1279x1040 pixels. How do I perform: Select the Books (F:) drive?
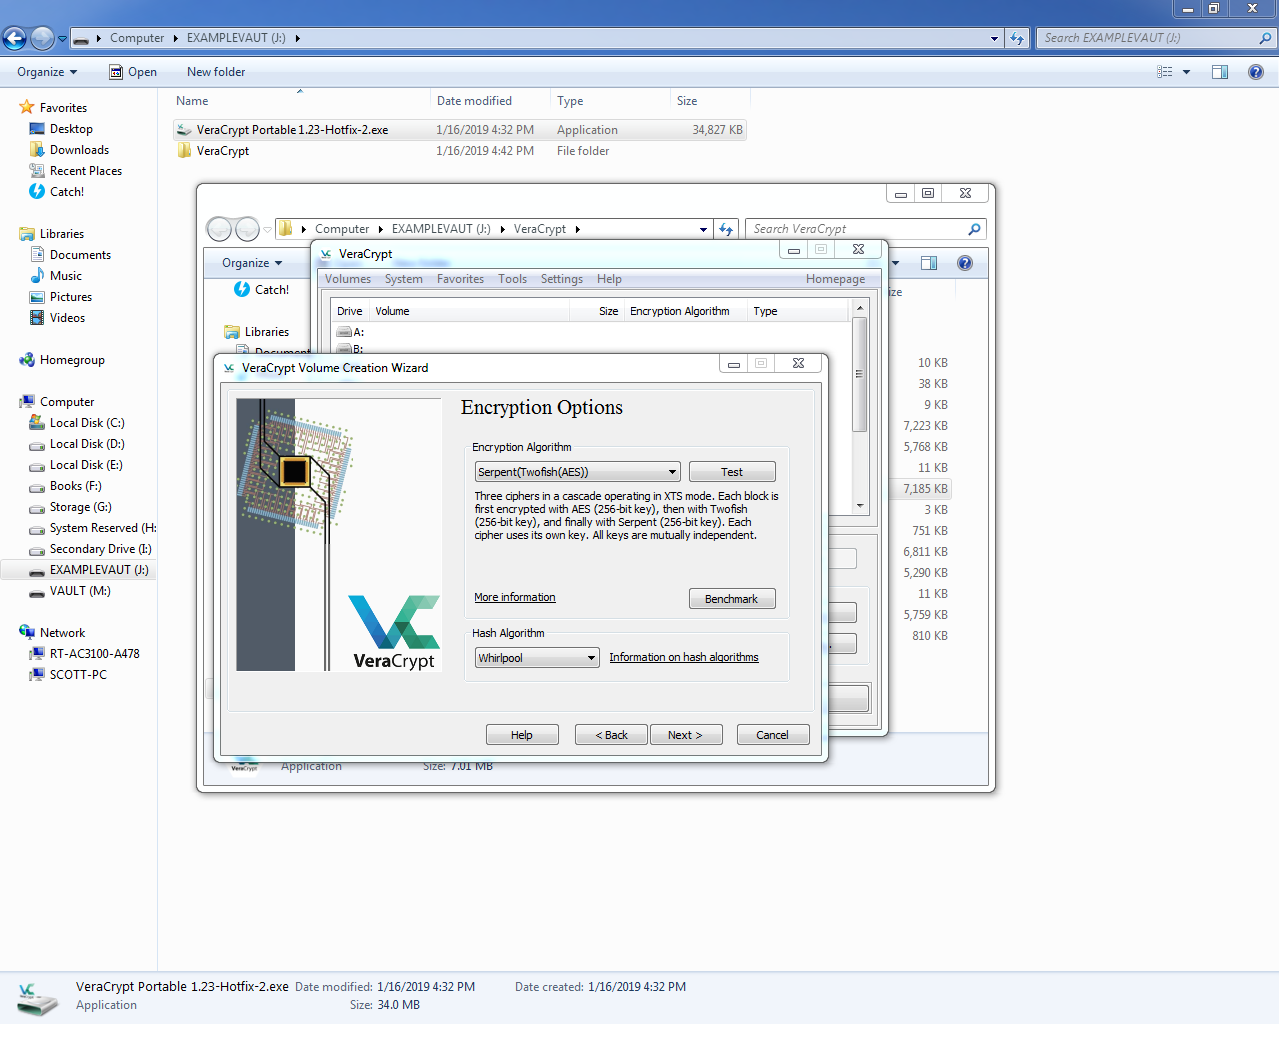pyautogui.click(x=66, y=486)
